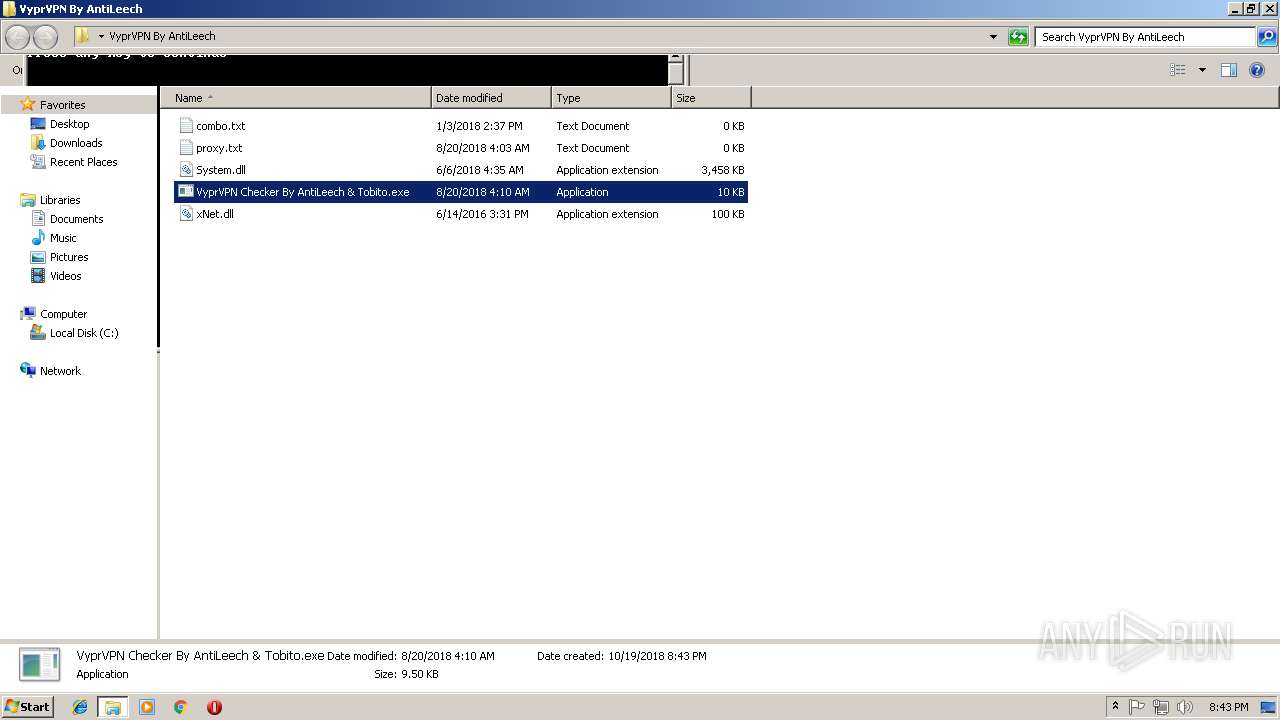Launch Windows Media Player from taskbar
The image size is (1280, 720).
[147, 707]
